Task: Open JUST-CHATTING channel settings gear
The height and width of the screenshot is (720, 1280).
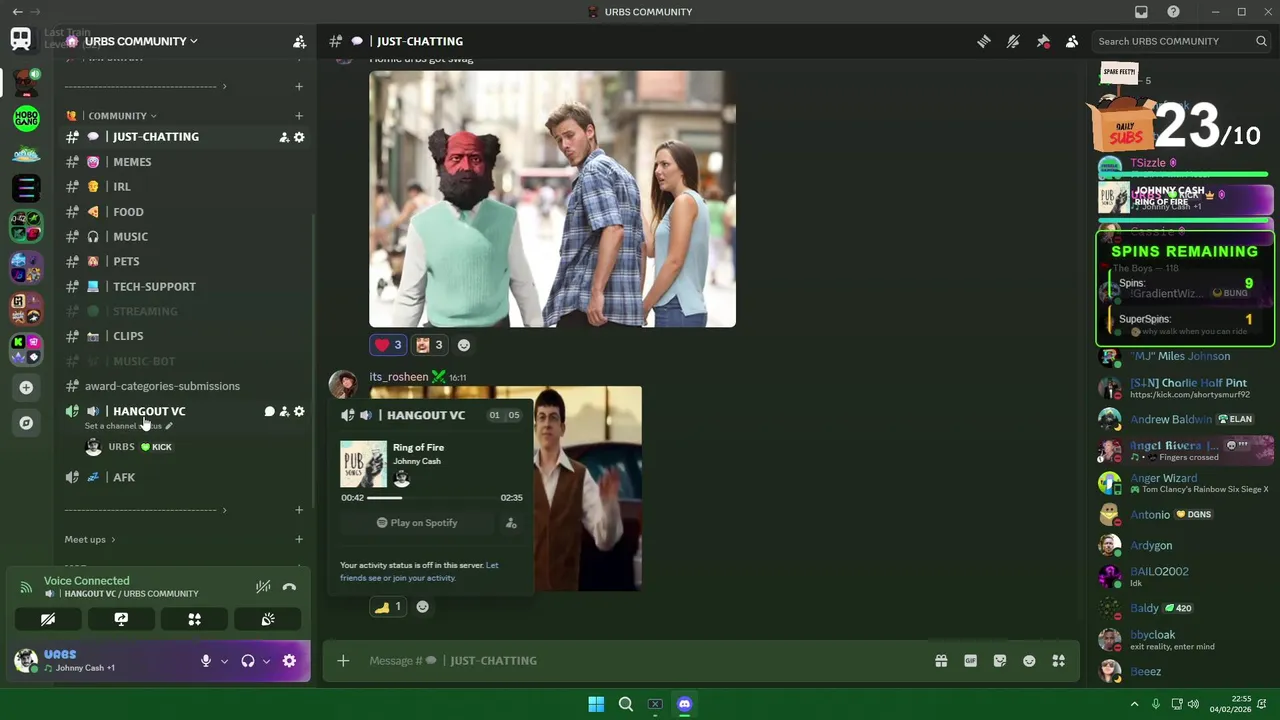Action: pyautogui.click(x=299, y=137)
